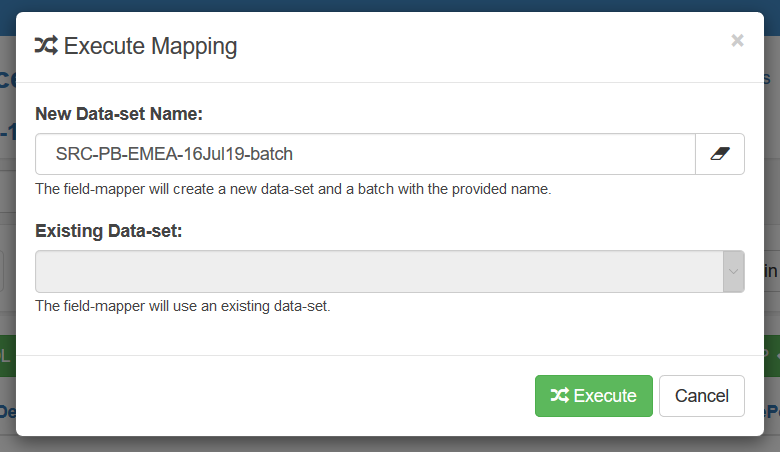Click the 'Existing Data-set:' label
This screenshot has height=452, width=780.
(x=109, y=231)
